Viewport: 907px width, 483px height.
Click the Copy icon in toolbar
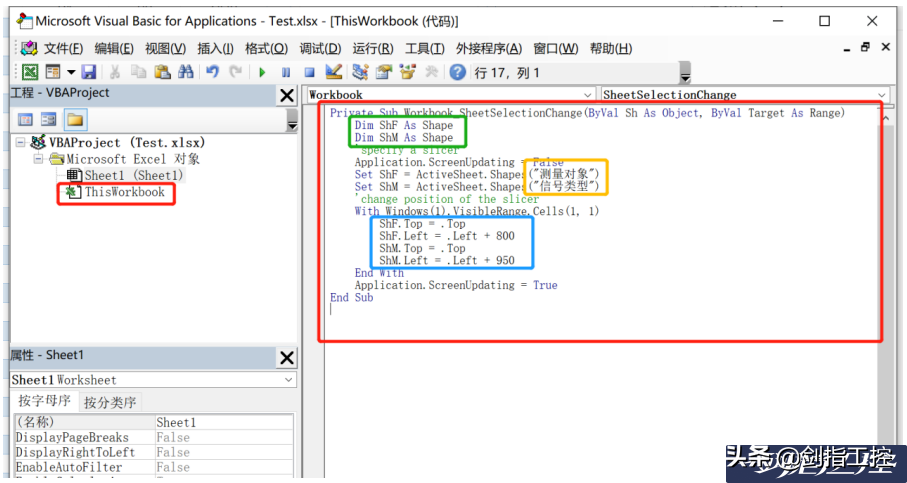(138, 72)
